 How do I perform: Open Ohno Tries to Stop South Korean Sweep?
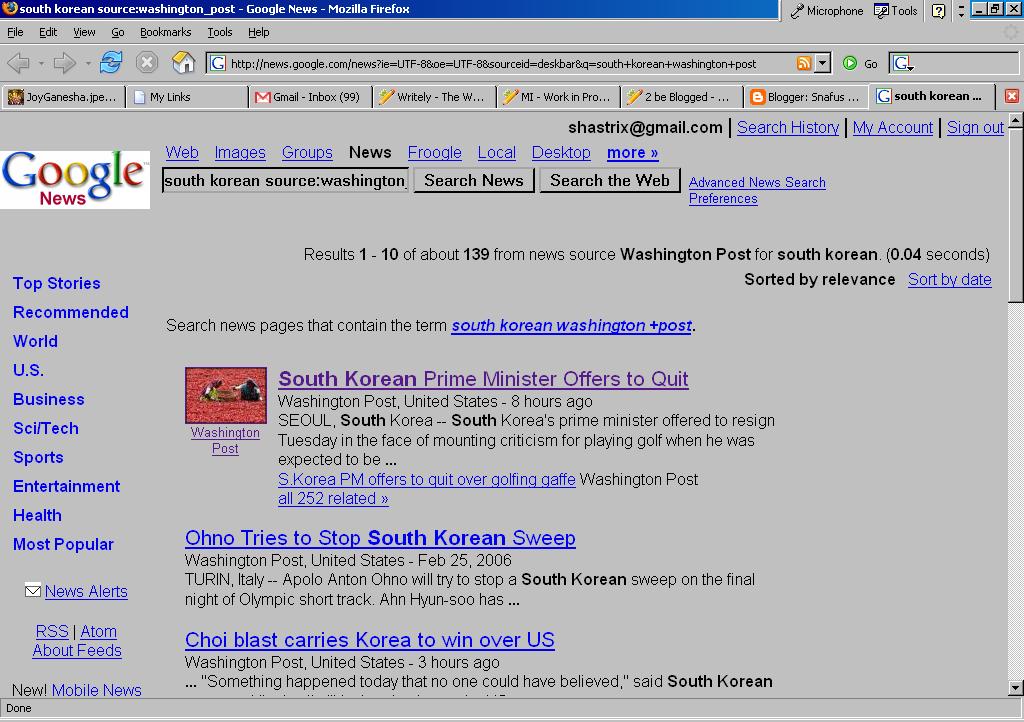click(x=380, y=538)
